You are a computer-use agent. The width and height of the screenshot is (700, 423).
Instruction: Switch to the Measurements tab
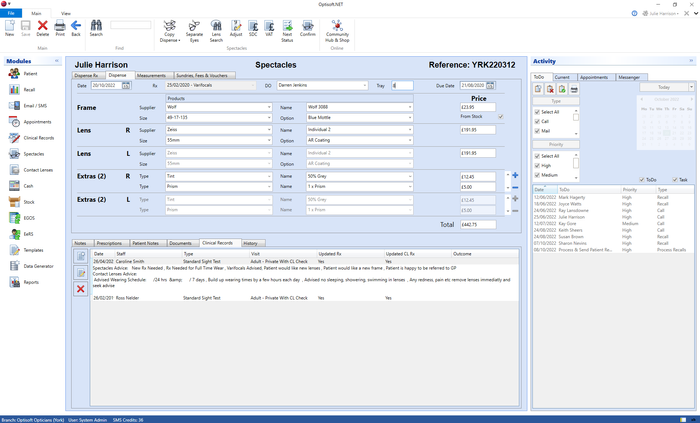tap(151, 75)
